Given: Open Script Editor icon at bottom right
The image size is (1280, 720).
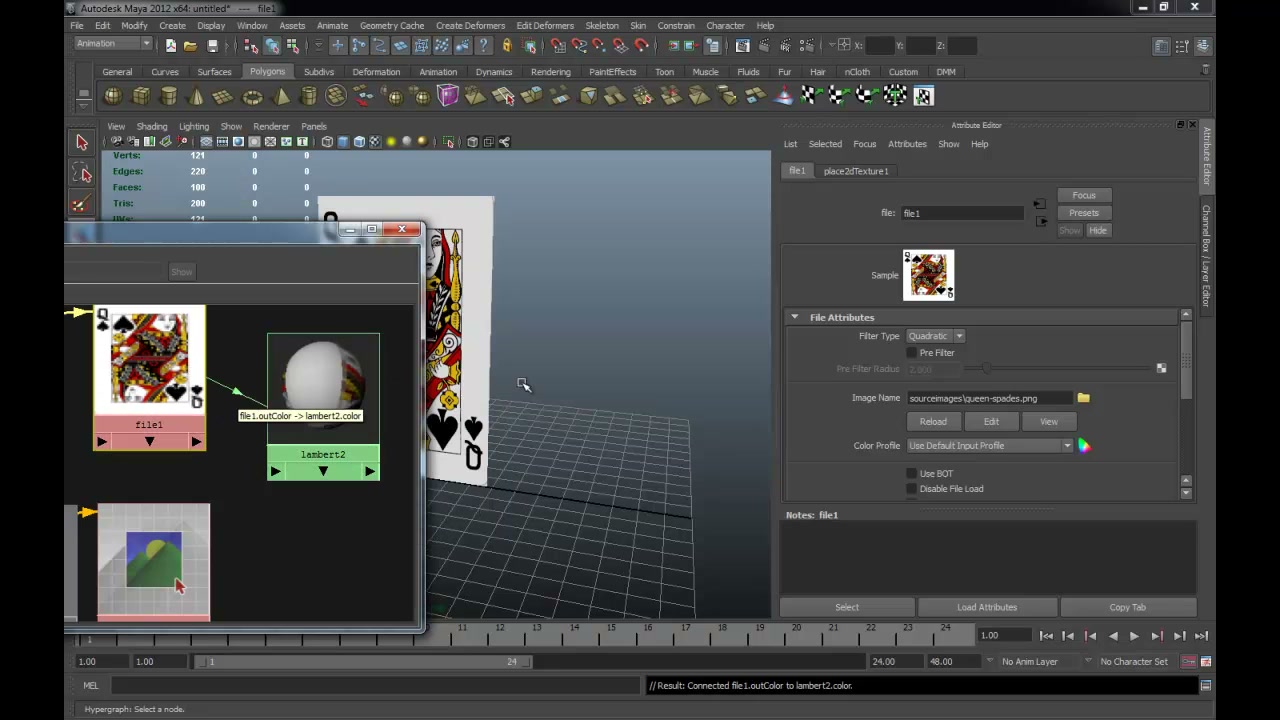Looking at the screenshot, I should [1206, 686].
